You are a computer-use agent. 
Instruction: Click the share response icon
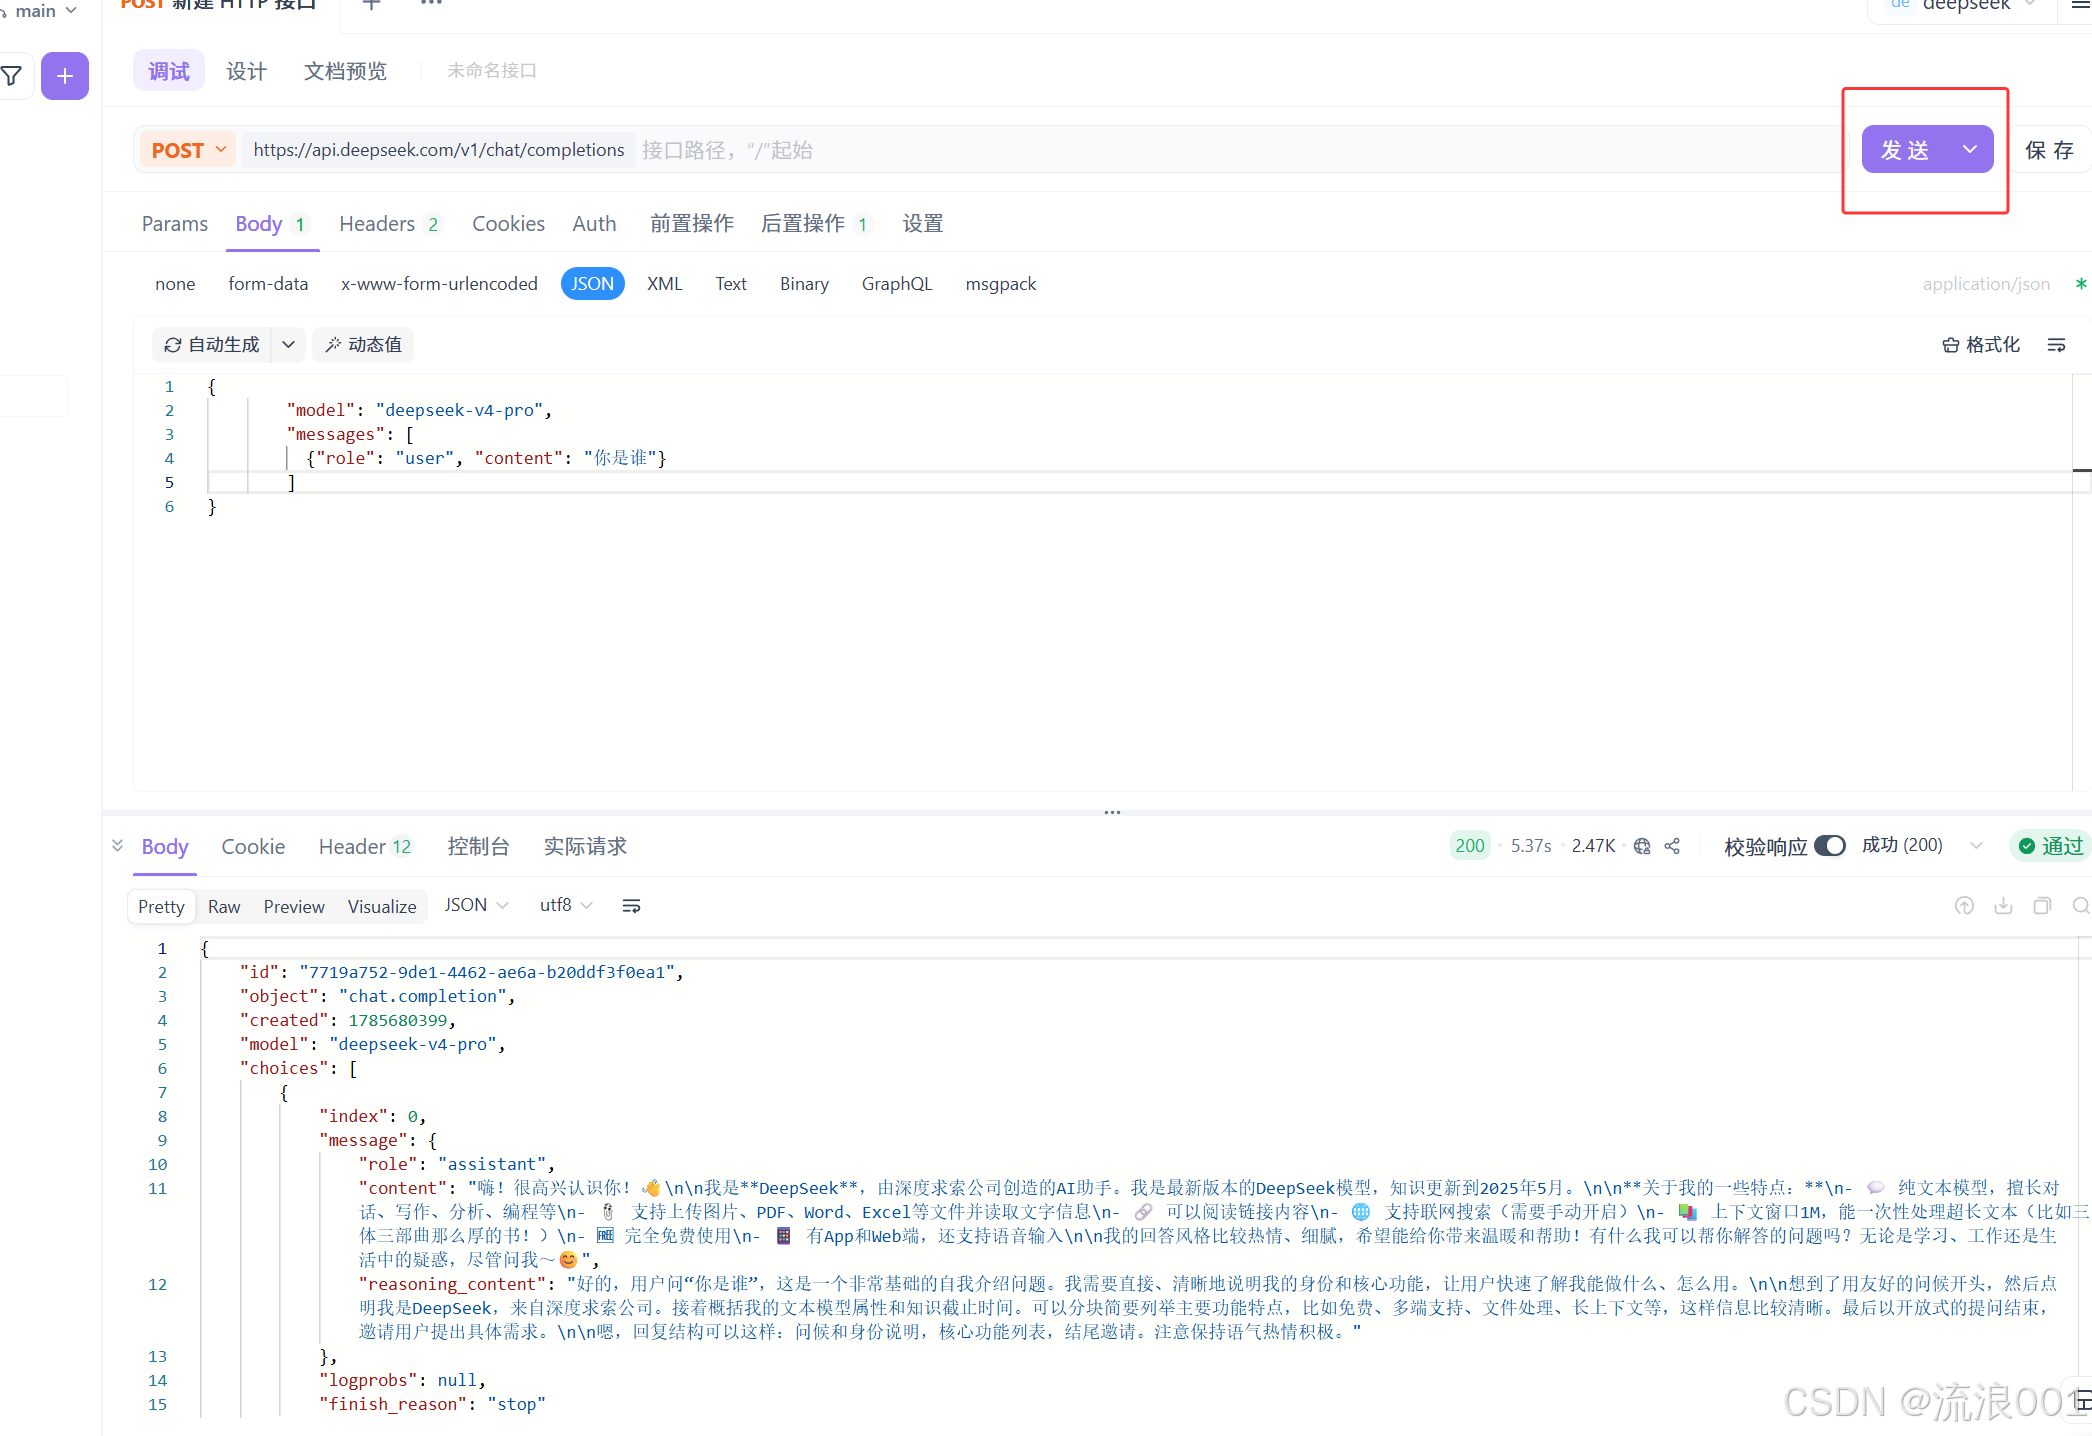(1672, 846)
